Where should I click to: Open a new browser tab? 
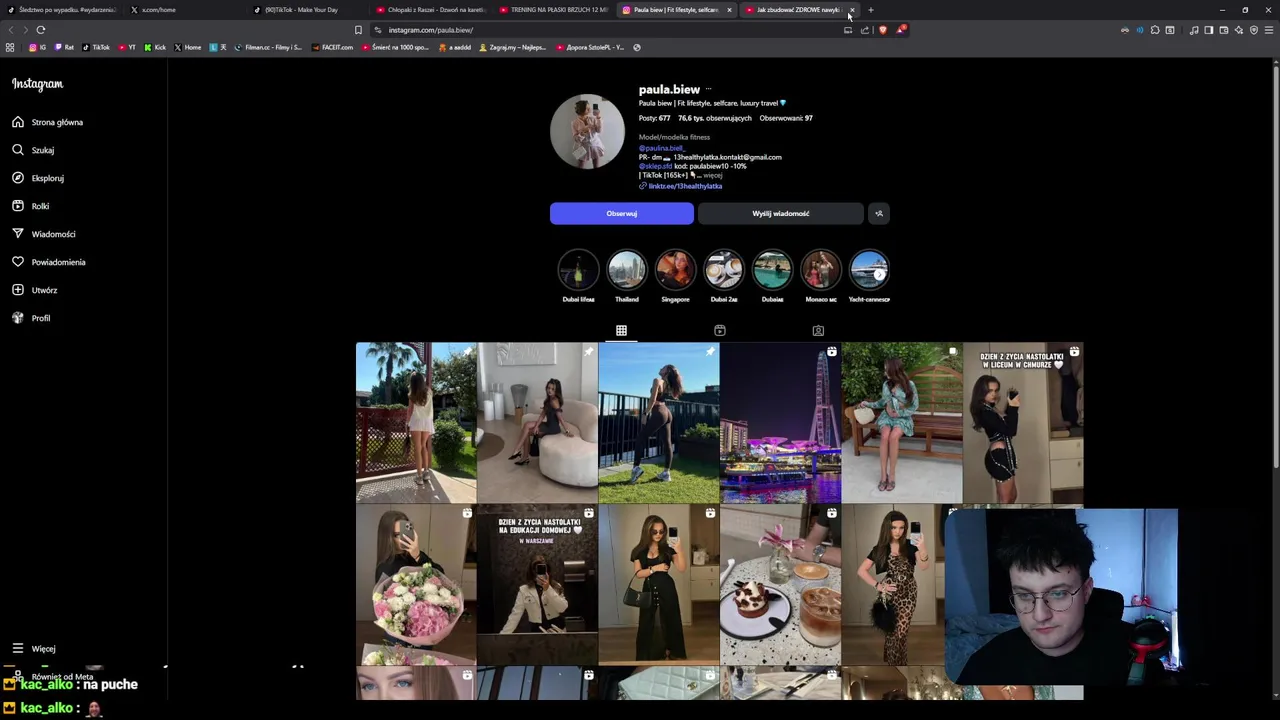[871, 10]
